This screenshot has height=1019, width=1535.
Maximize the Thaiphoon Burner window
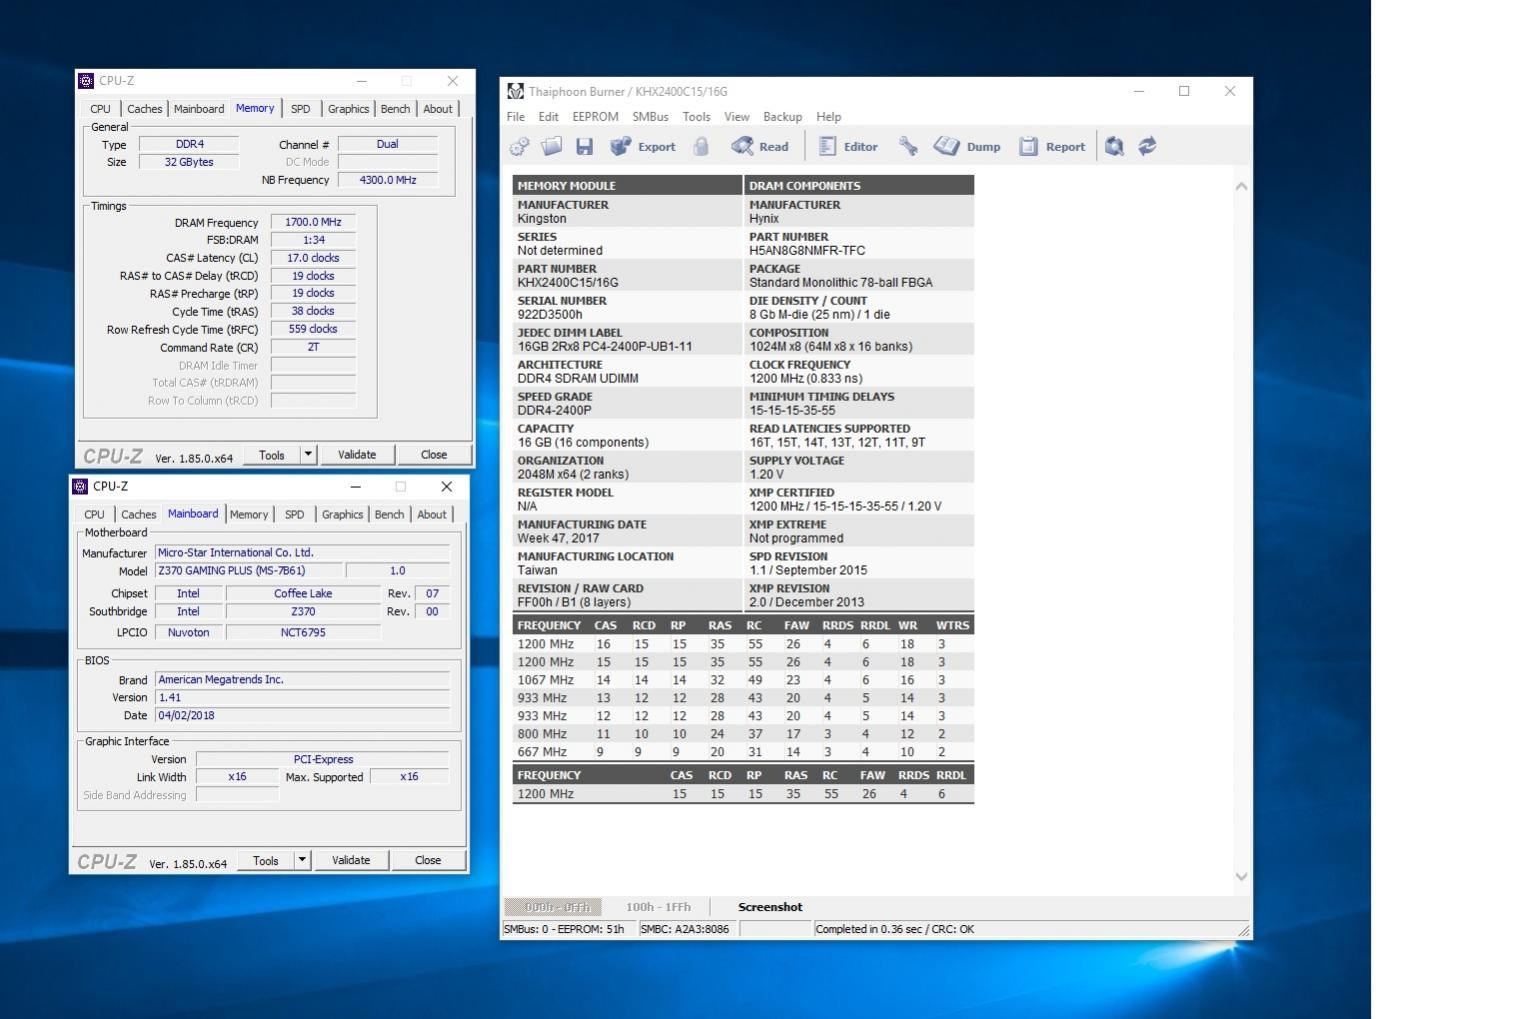pos(1184,91)
